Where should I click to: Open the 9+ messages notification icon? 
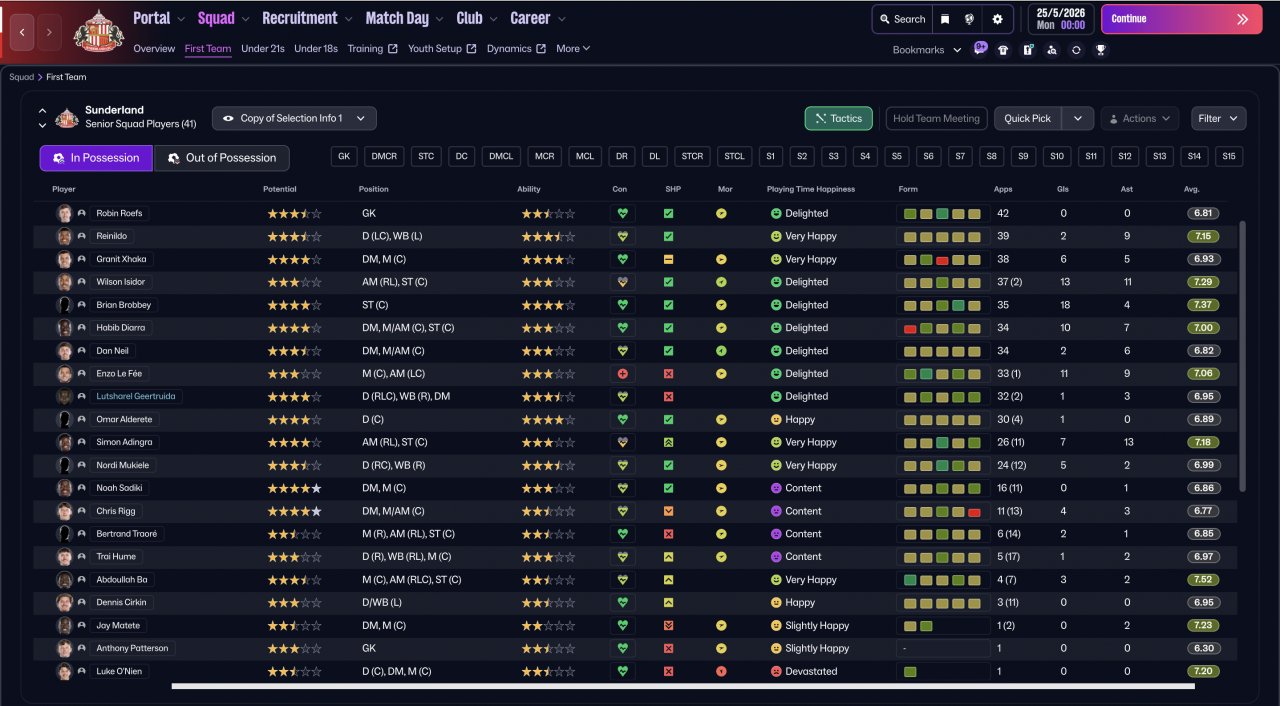click(x=980, y=48)
